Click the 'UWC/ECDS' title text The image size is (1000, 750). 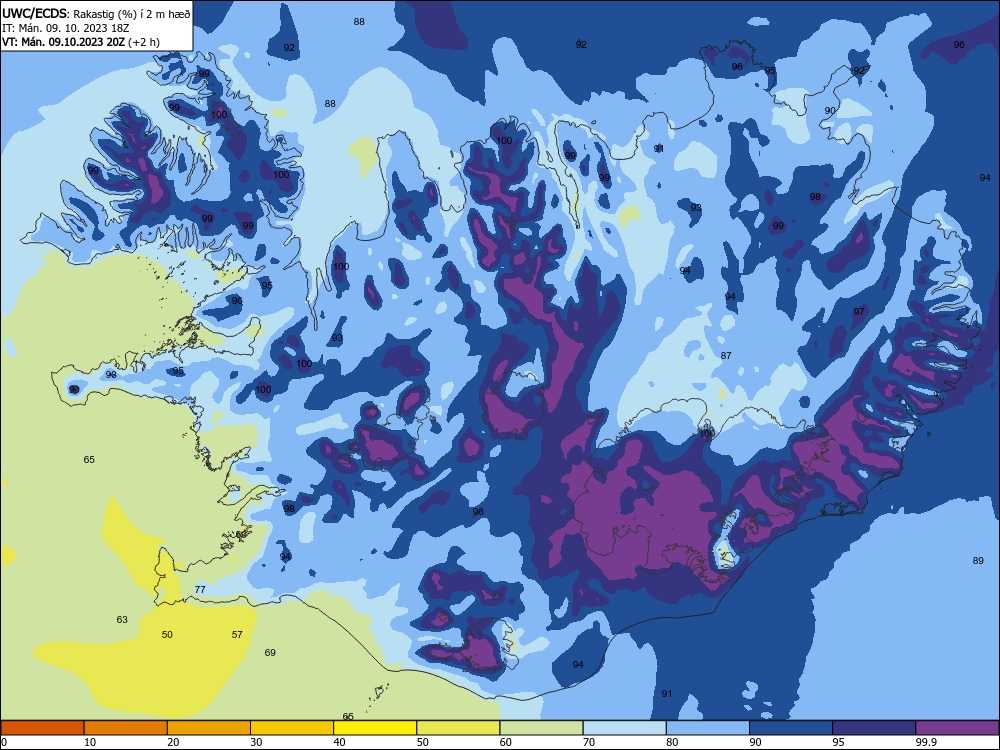pos(34,13)
